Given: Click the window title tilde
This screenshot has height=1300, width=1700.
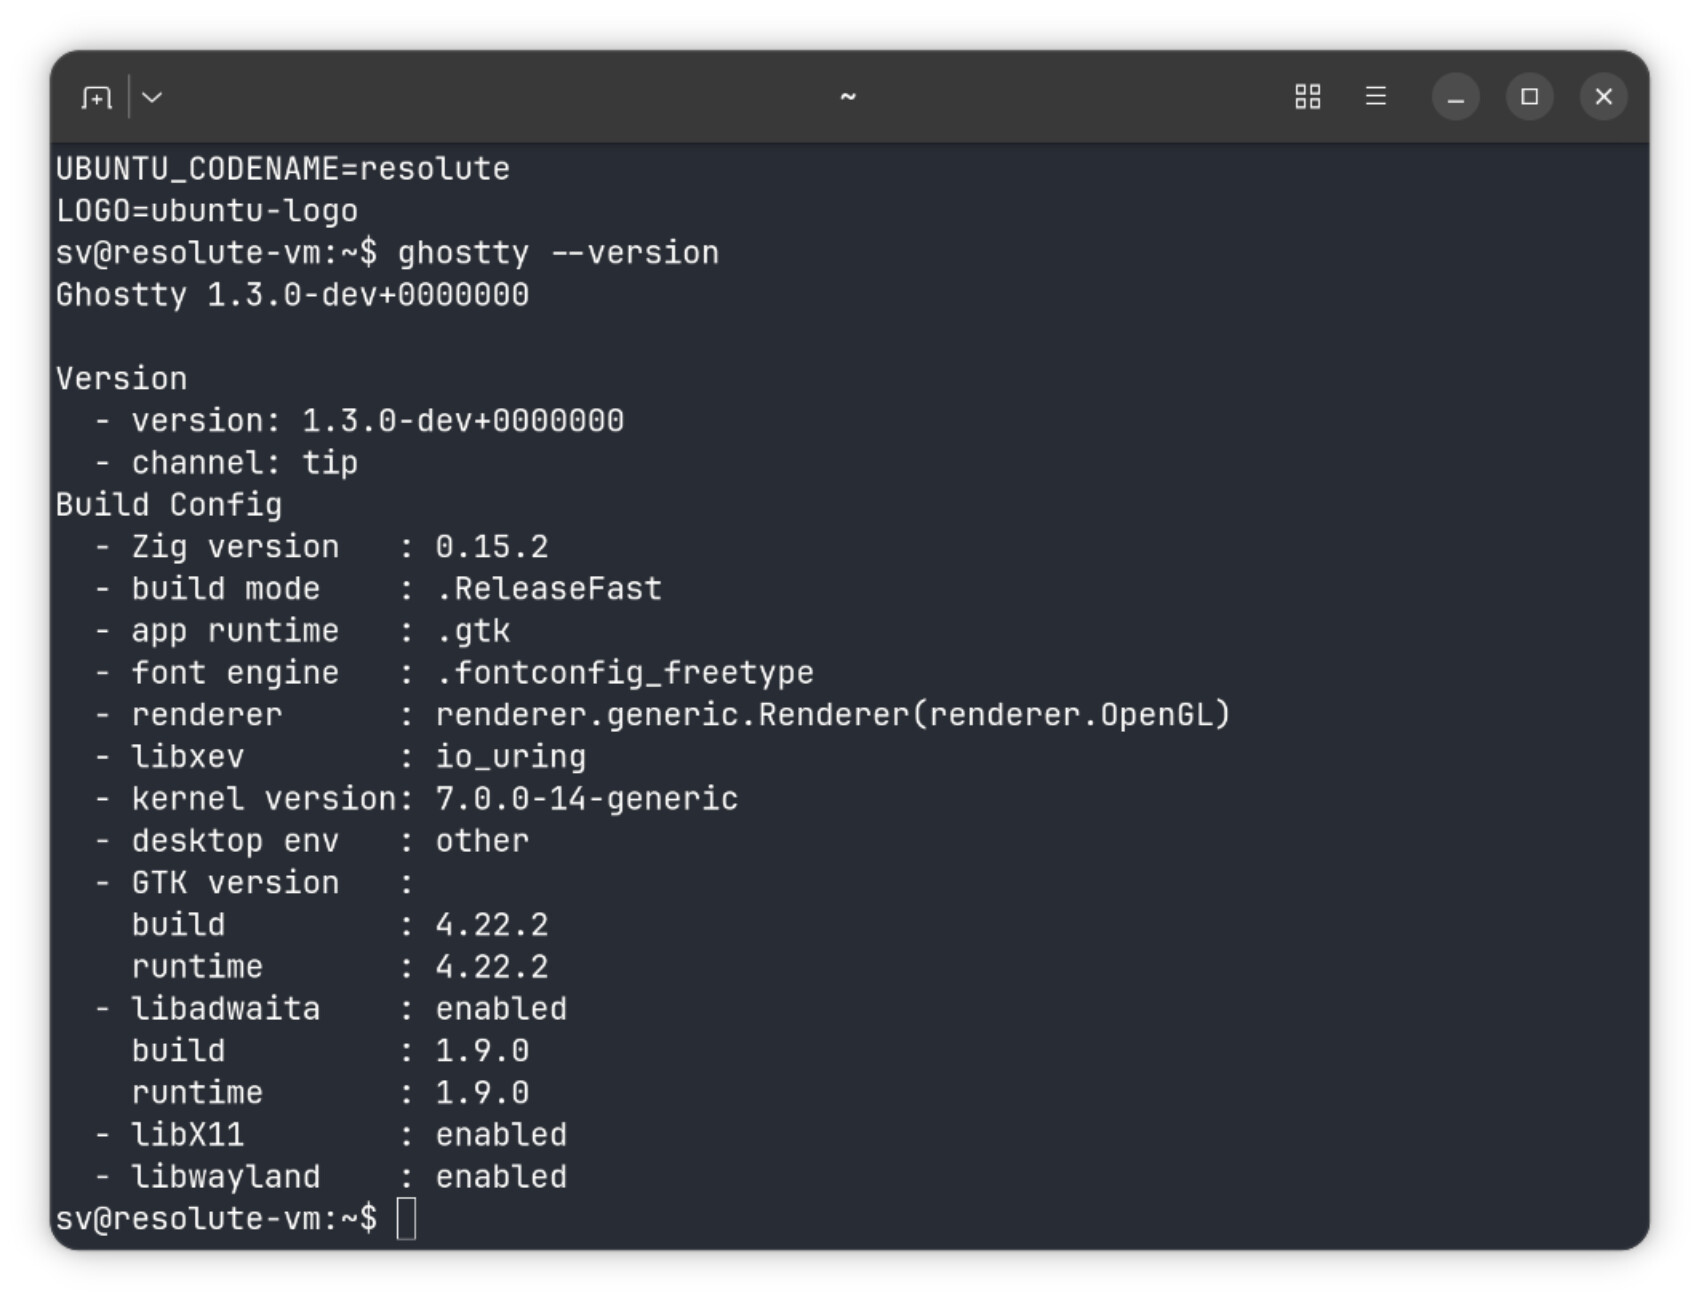Looking at the screenshot, I should point(848,97).
